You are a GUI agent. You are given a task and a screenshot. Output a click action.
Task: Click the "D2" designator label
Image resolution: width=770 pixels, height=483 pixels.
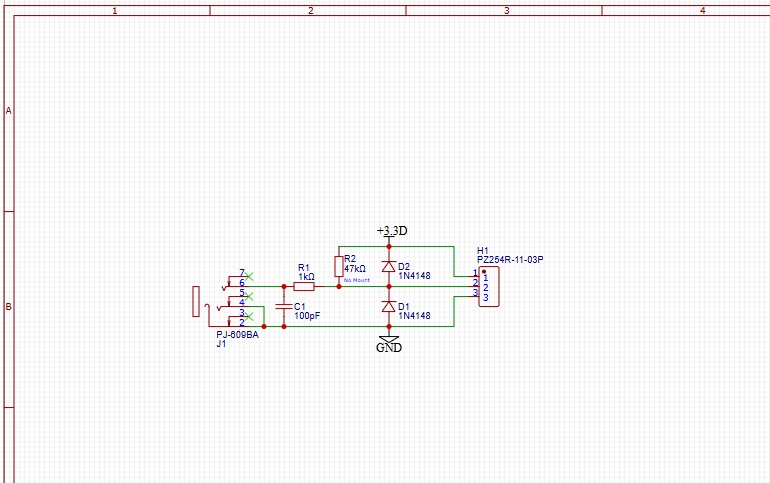(404, 267)
